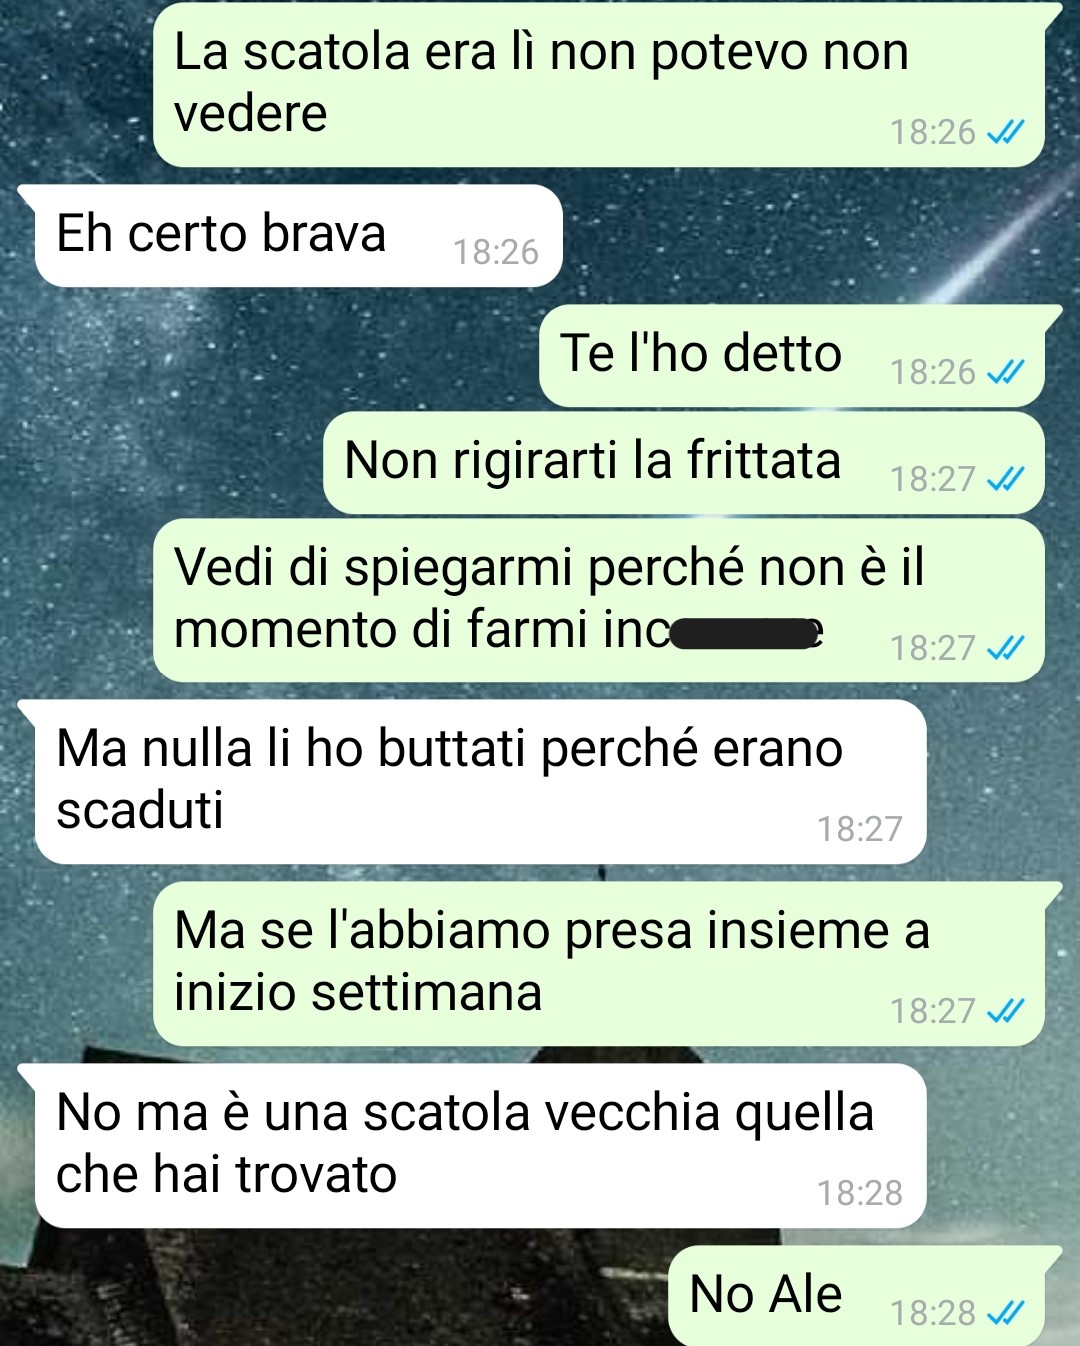1080x1346 pixels.
Task: Tap the 'Vedi di spiegarmi' message
Action: click(x=600, y=600)
